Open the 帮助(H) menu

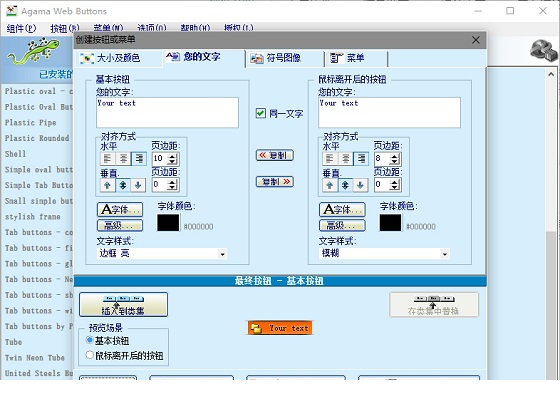click(x=195, y=28)
